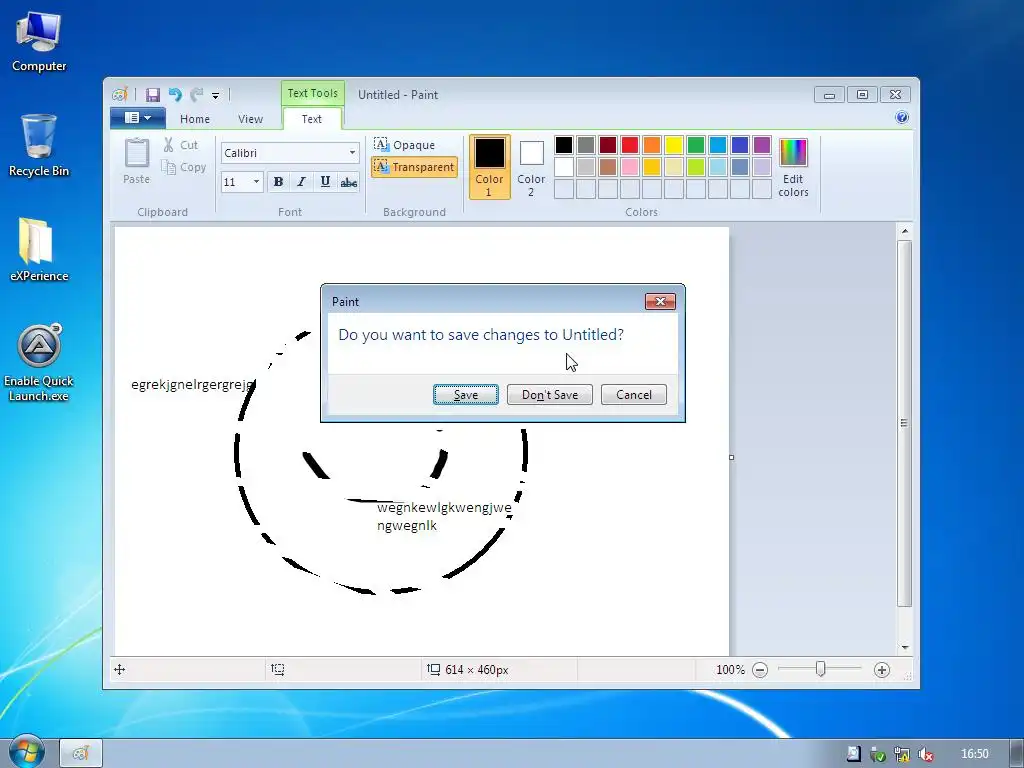Image resolution: width=1024 pixels, height=768 pixels.
Task: Open Edit colors dialog
Action: [x=793, y=167]
